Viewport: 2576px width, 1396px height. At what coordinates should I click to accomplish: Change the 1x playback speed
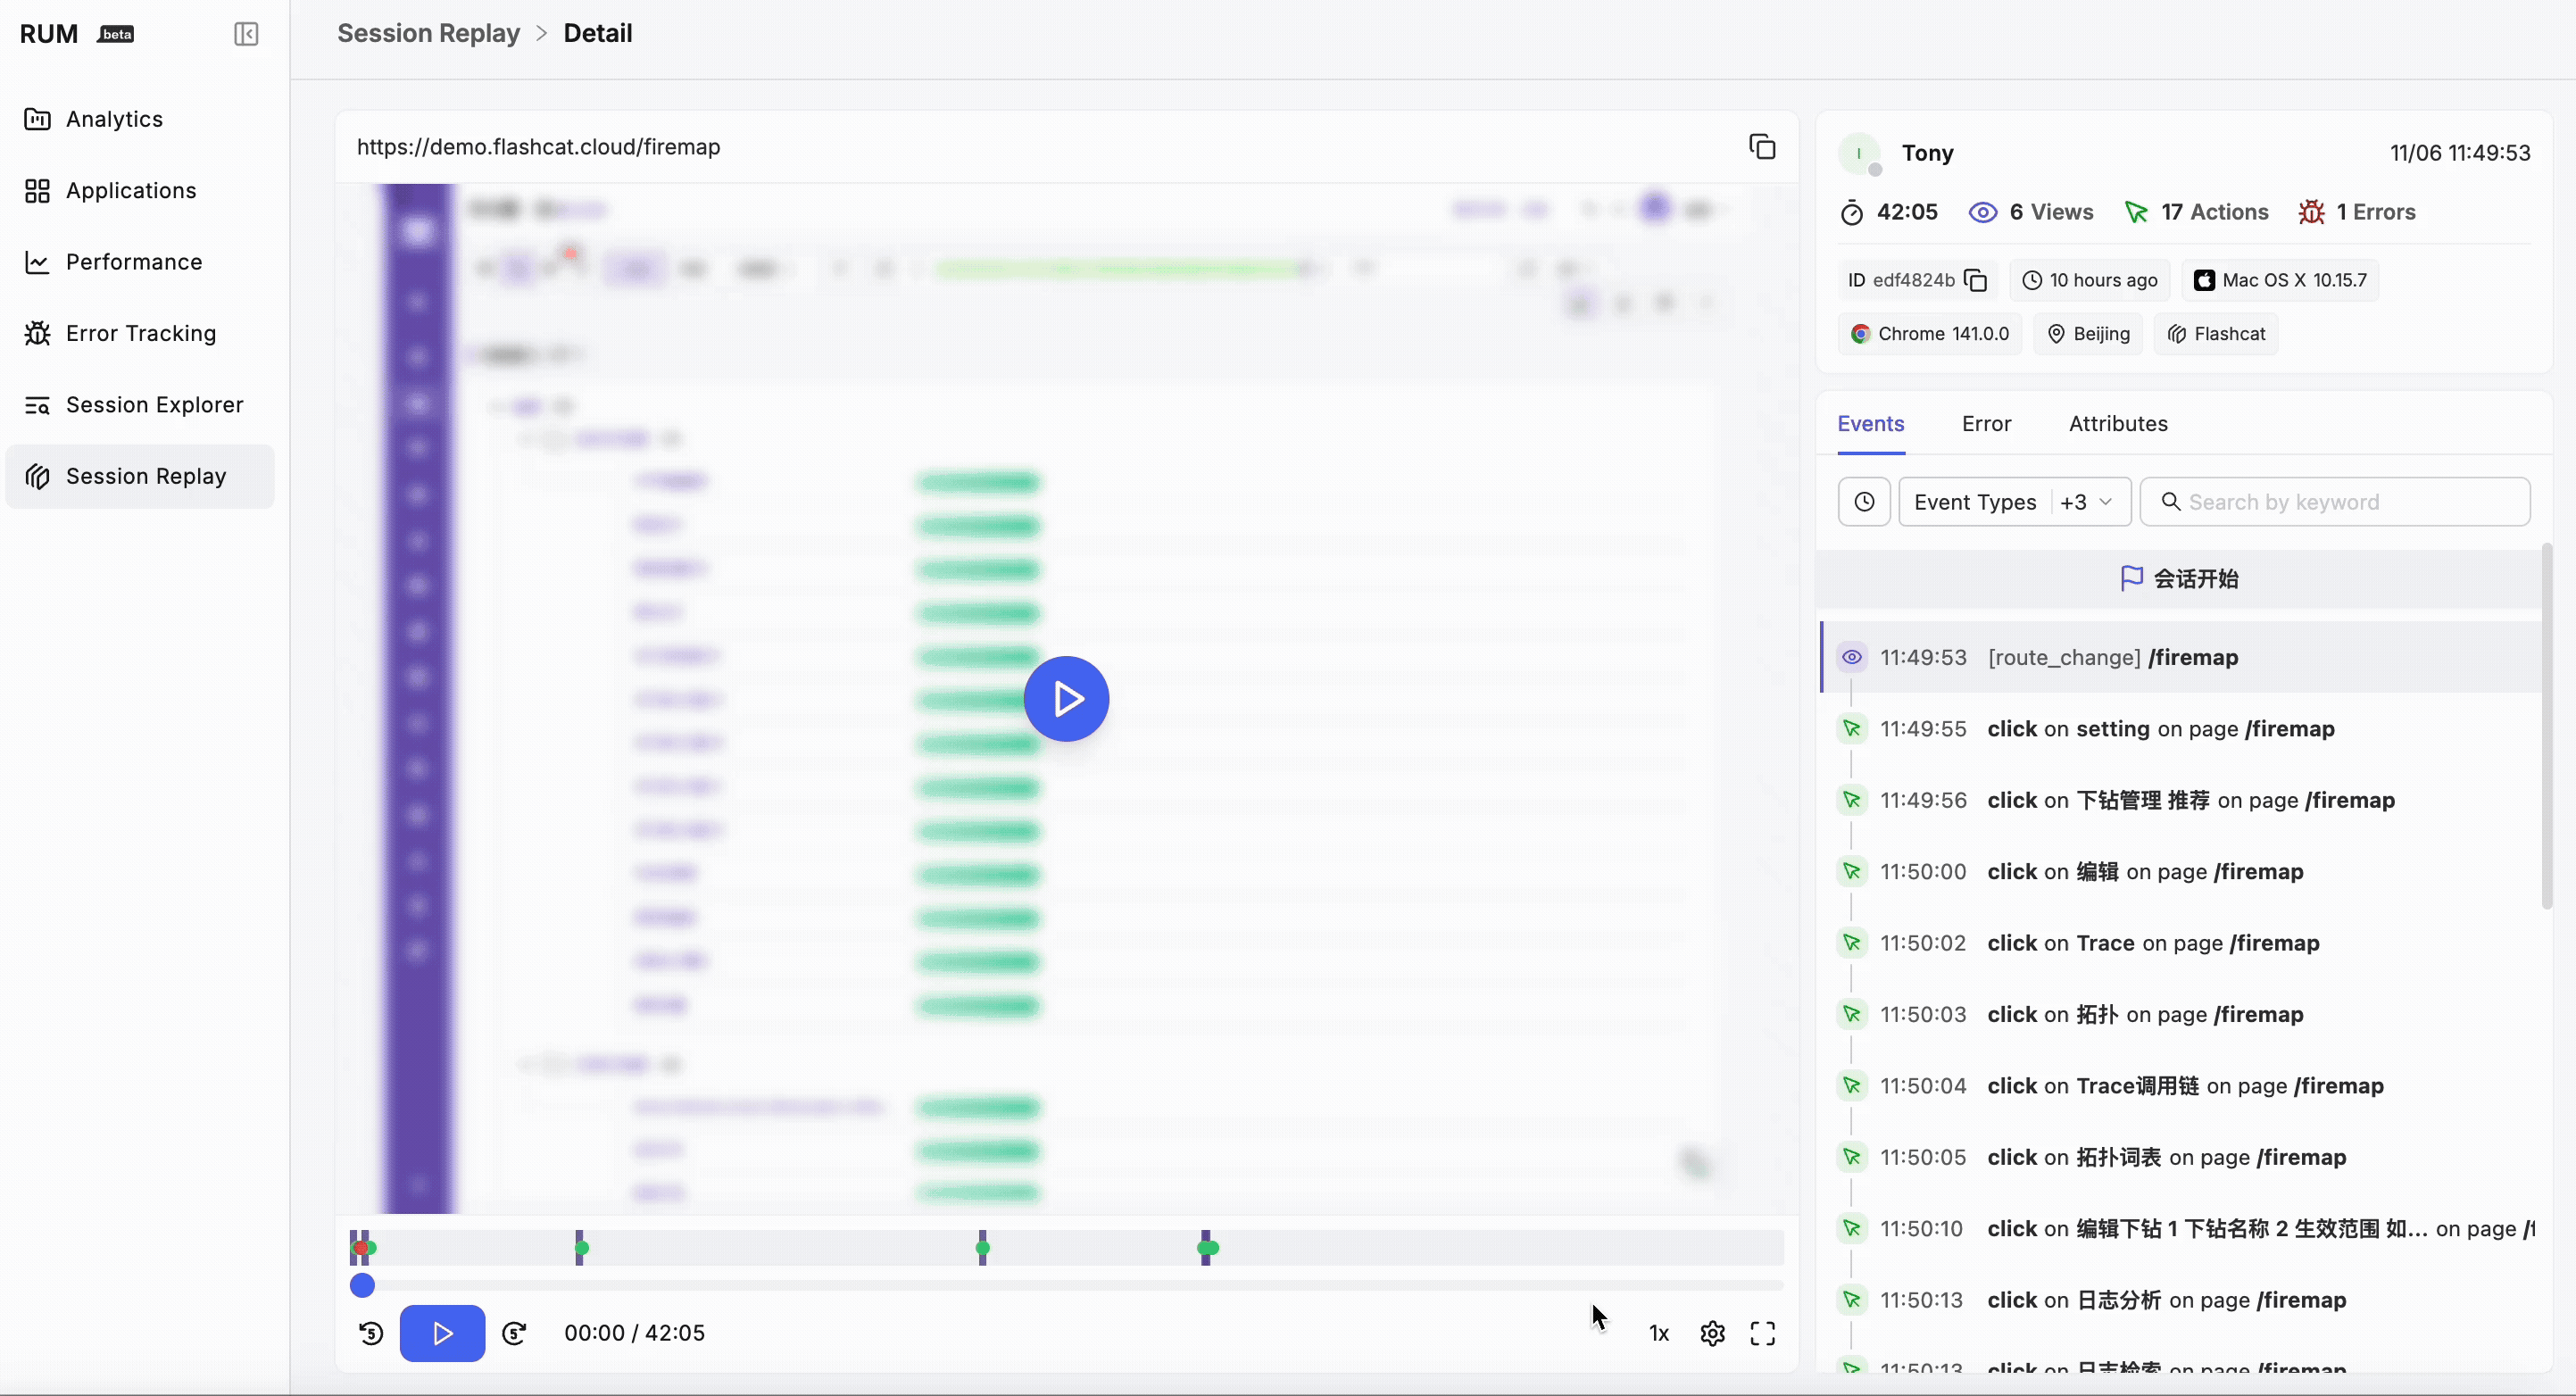[1659, 1333]
